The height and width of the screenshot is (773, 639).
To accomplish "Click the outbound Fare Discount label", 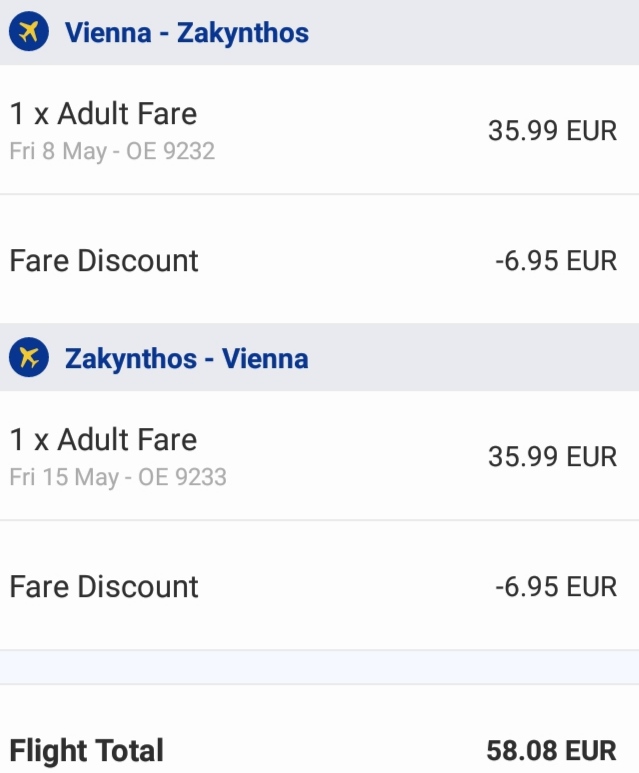I will pyautogui.click(x=104, y=260).
